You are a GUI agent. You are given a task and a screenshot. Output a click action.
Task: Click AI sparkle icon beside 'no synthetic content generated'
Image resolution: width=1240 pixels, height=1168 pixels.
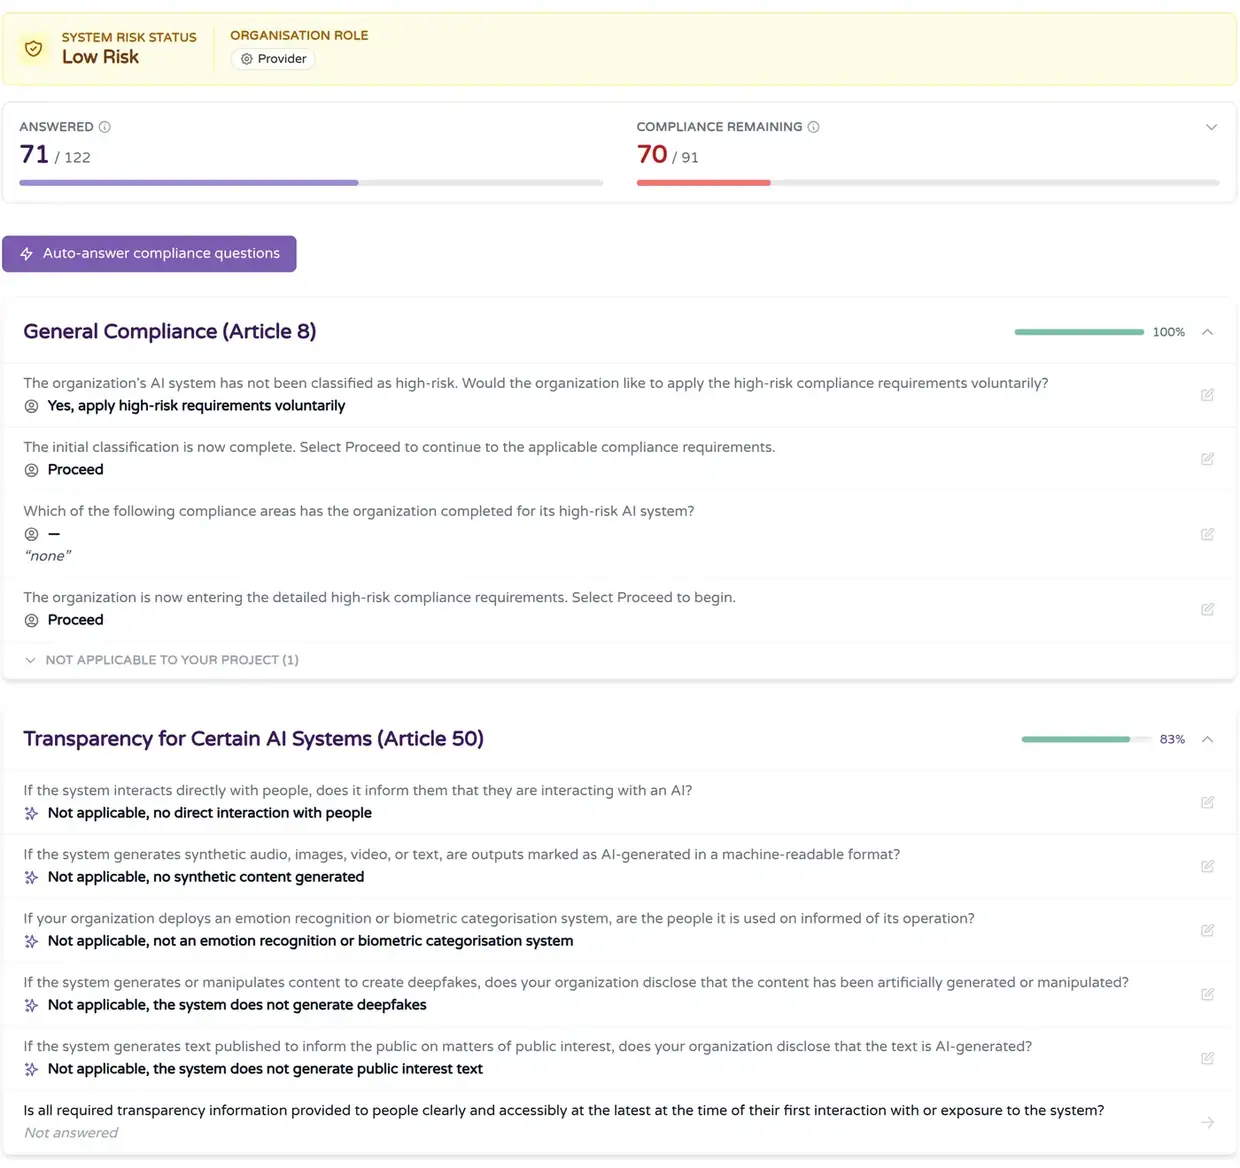(x=31, y=877)
